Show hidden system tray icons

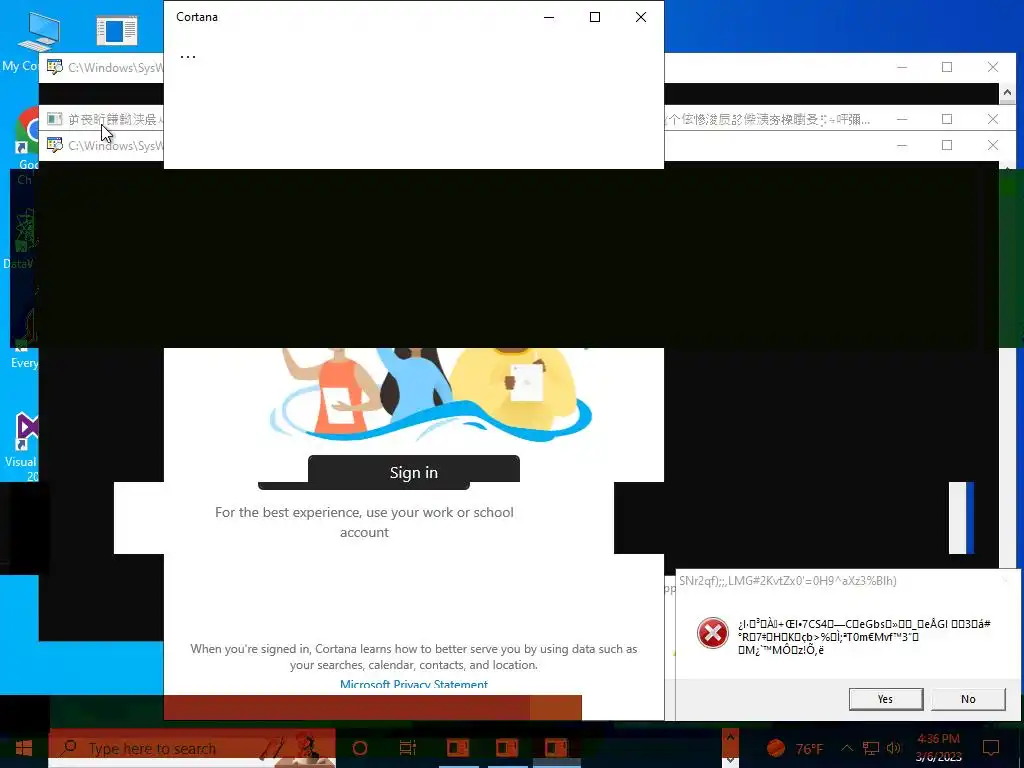coord(846,748)
